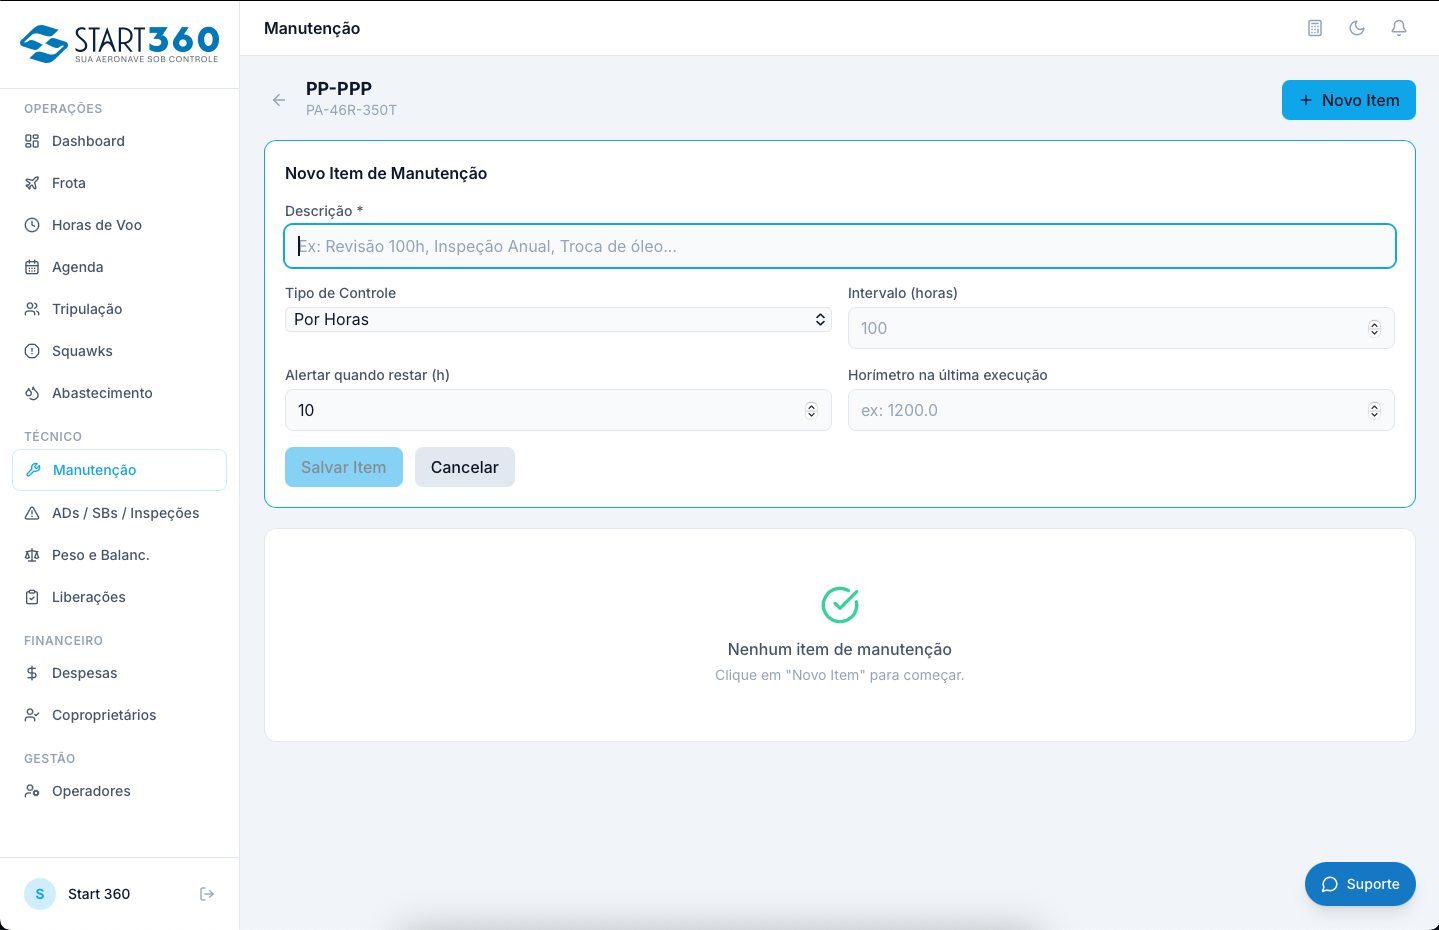Click Cancelar button
The image size is (1439, 930).
pos(465,467)
